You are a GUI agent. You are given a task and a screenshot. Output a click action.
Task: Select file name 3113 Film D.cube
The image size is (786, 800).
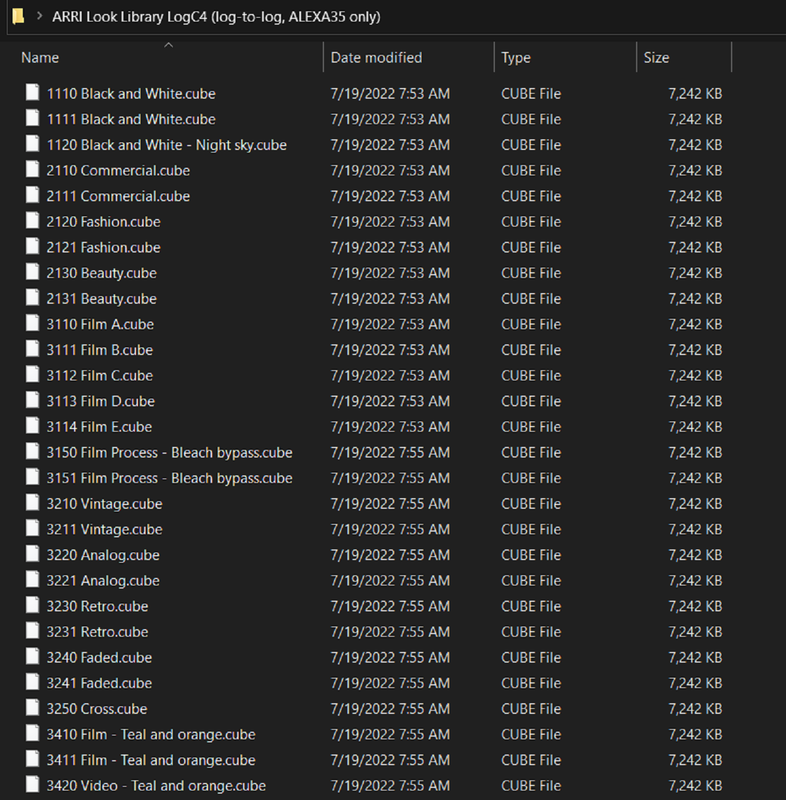[x=100, y=402]
